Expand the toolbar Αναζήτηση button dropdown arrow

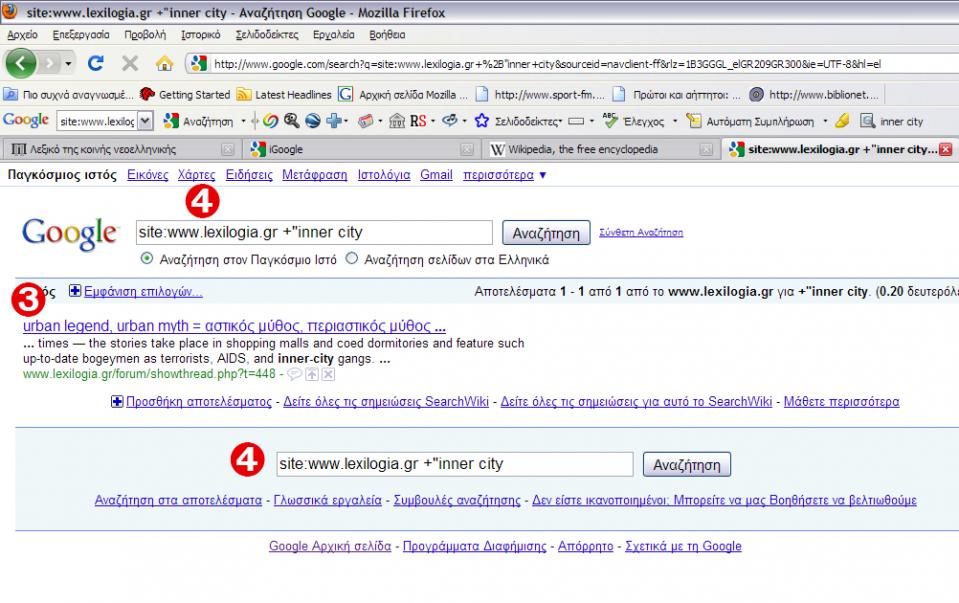point(243,121)
